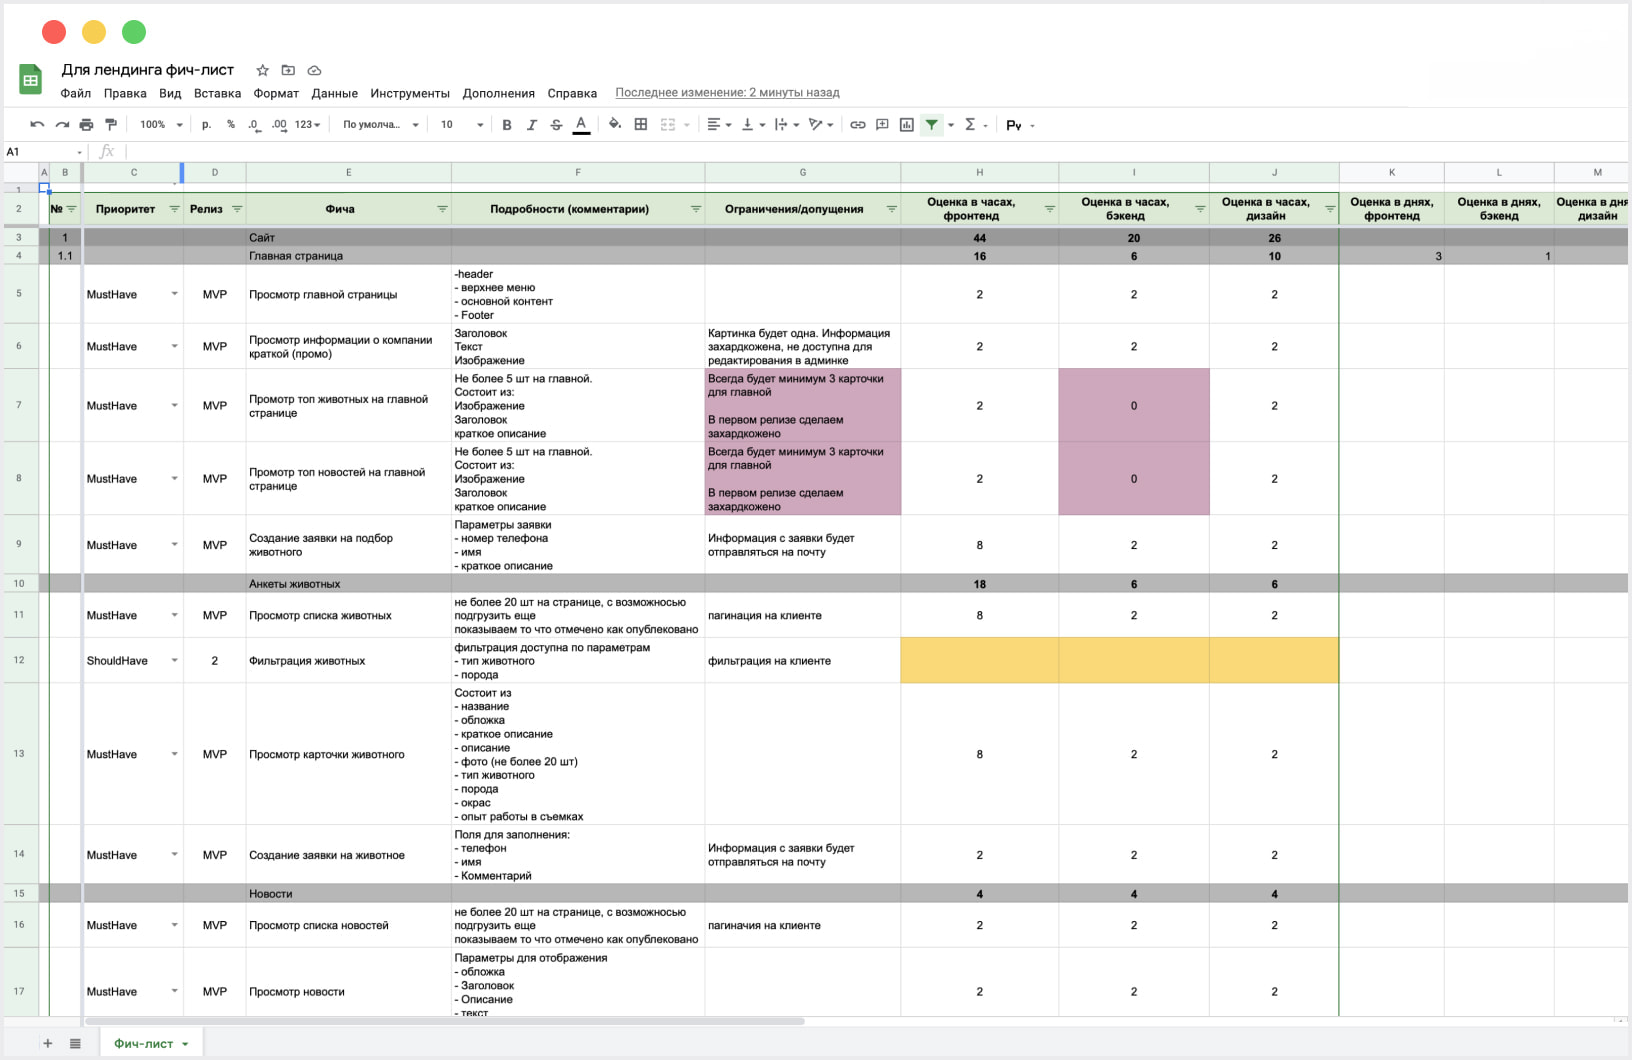Add a comment using the comment icon

tap(882, 125)
